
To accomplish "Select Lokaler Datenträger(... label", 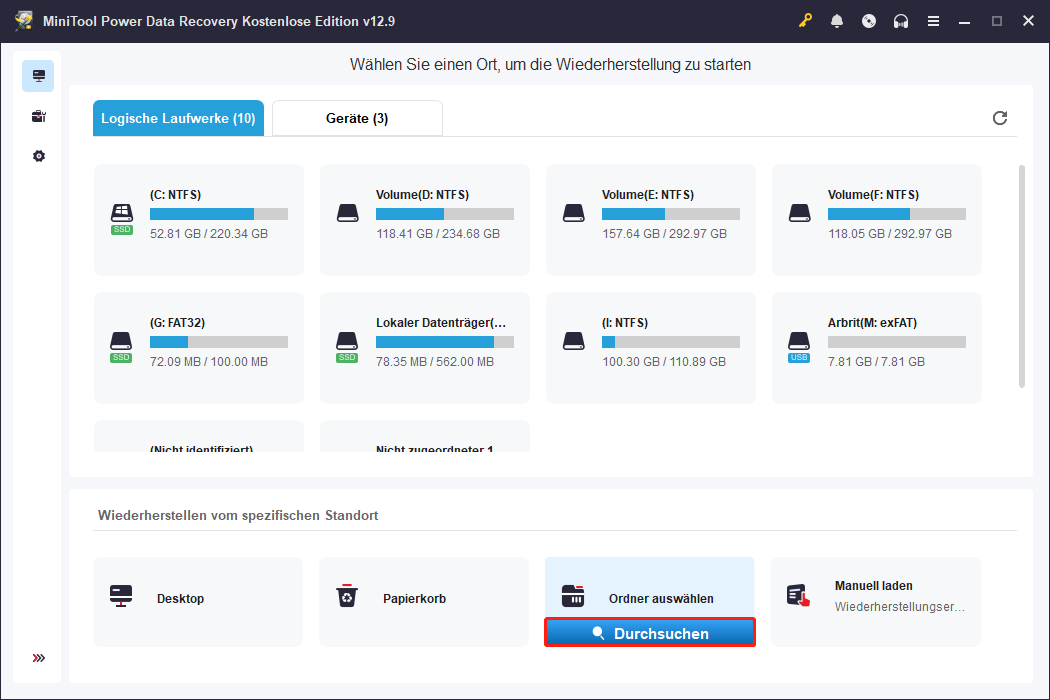I will tap(441, 323).
